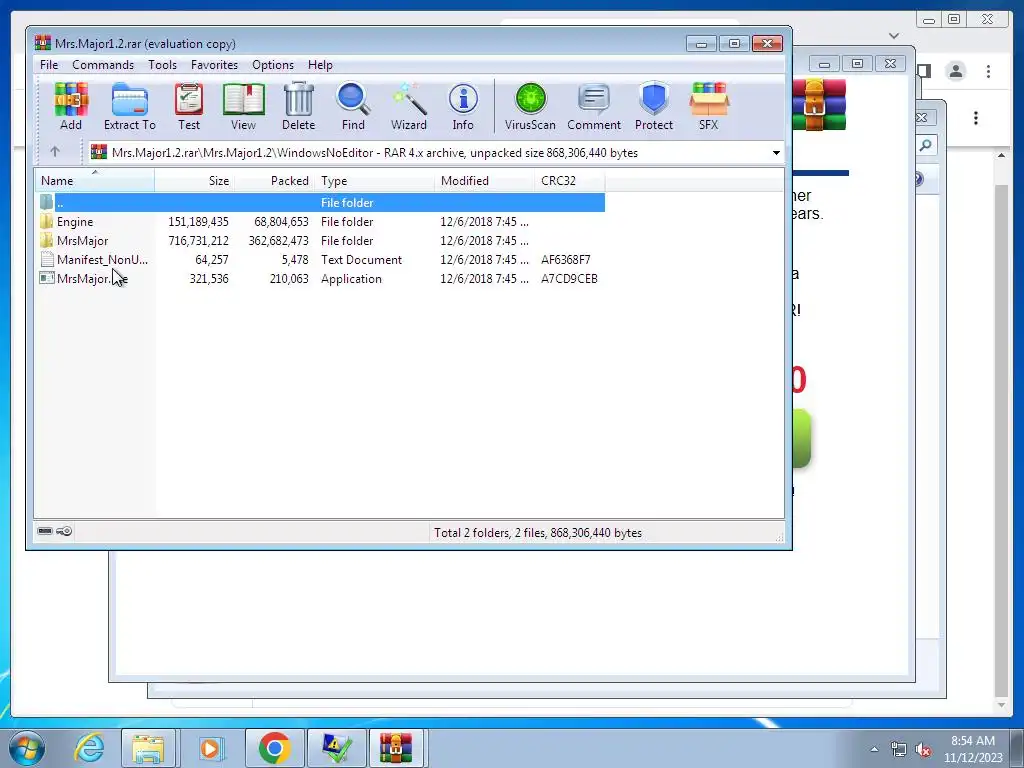This screenshot has width=1024, height=768.
Task: Click the status bar total bytes text
Action: point(537,533)
